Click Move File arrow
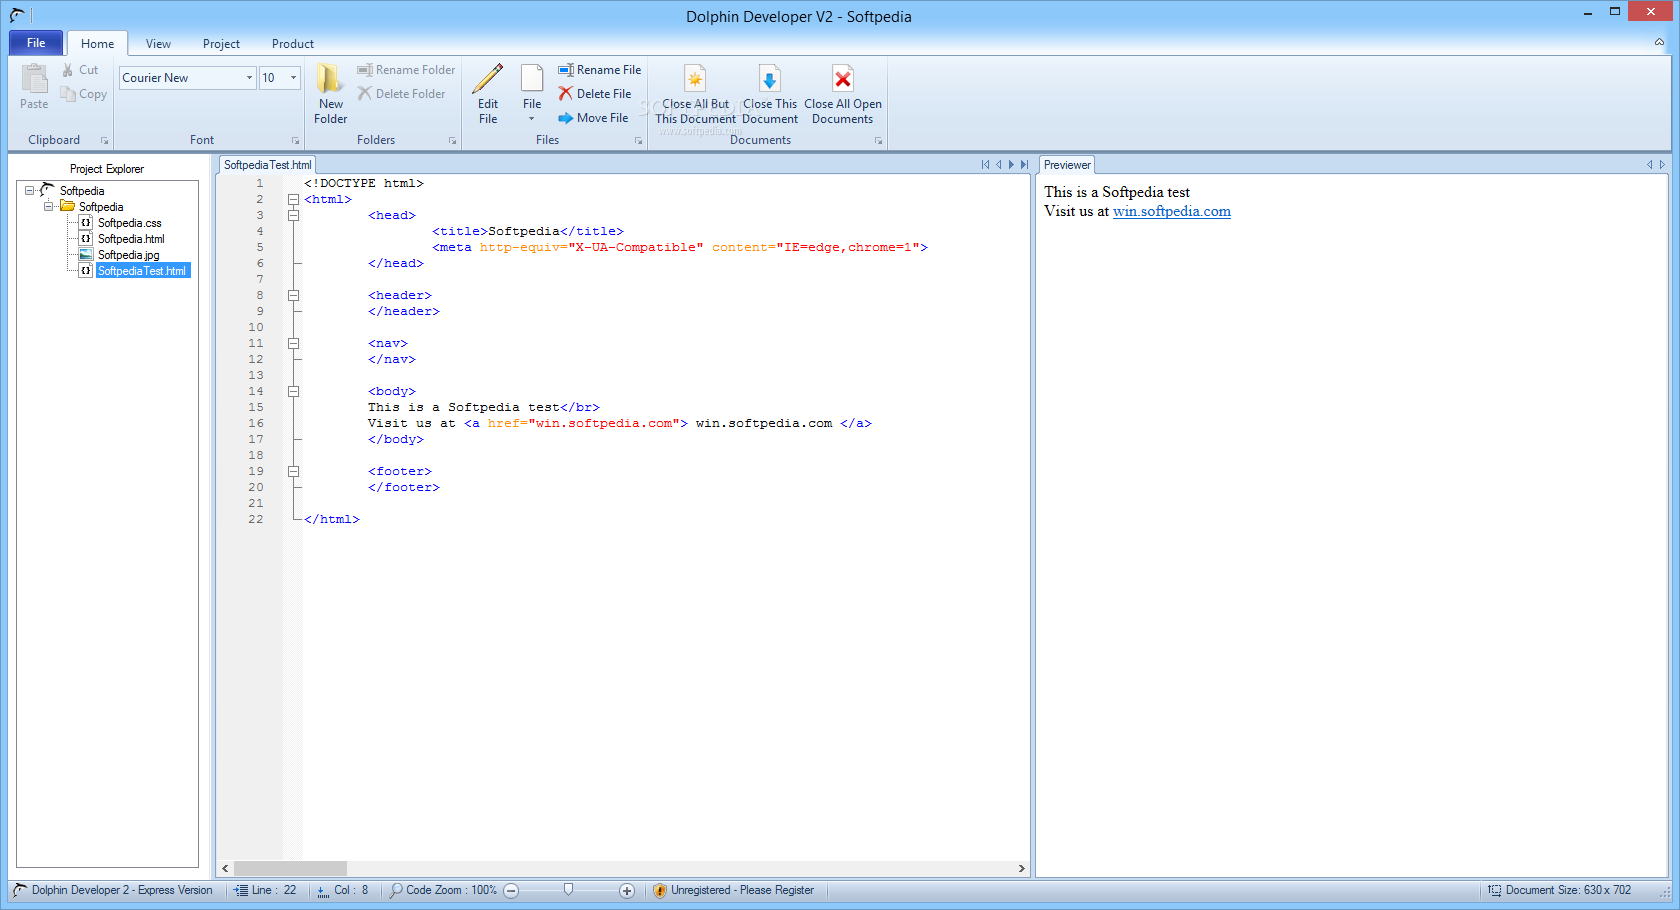This screenshot has height=910, width=1680. [x=594, y=118]
